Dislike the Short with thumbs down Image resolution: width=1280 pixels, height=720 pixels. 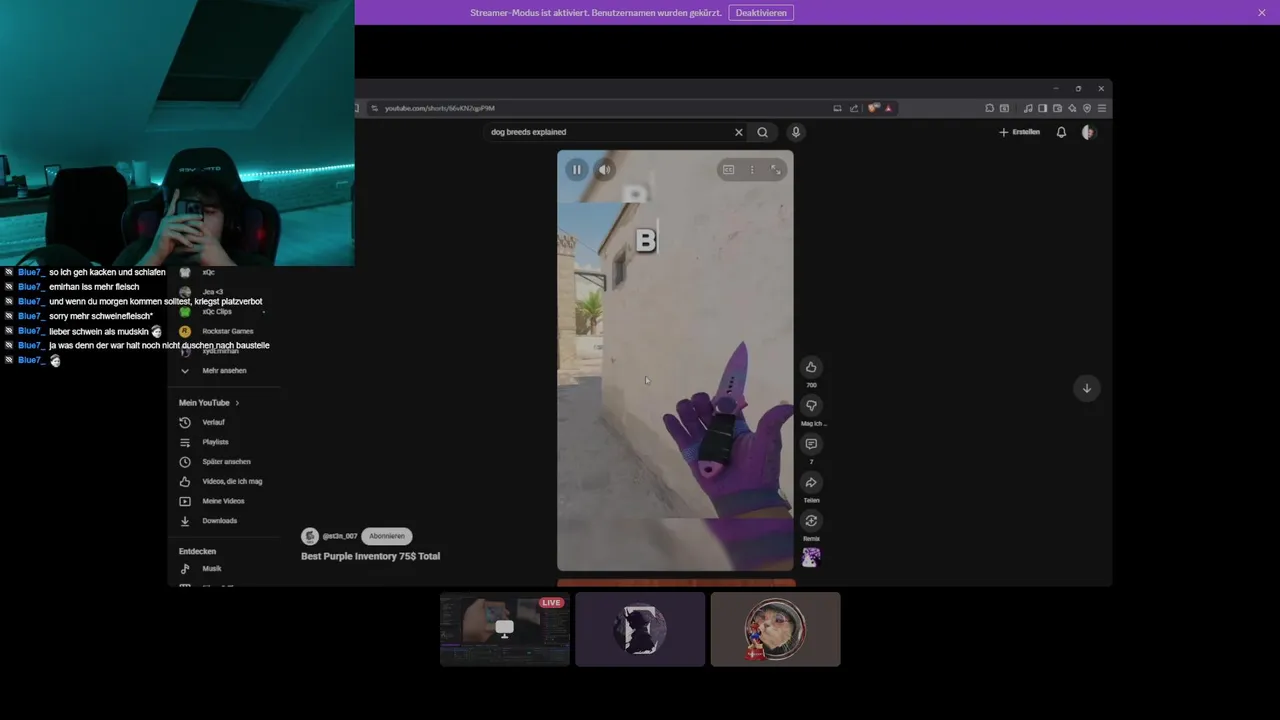click(x=811, y=405)
